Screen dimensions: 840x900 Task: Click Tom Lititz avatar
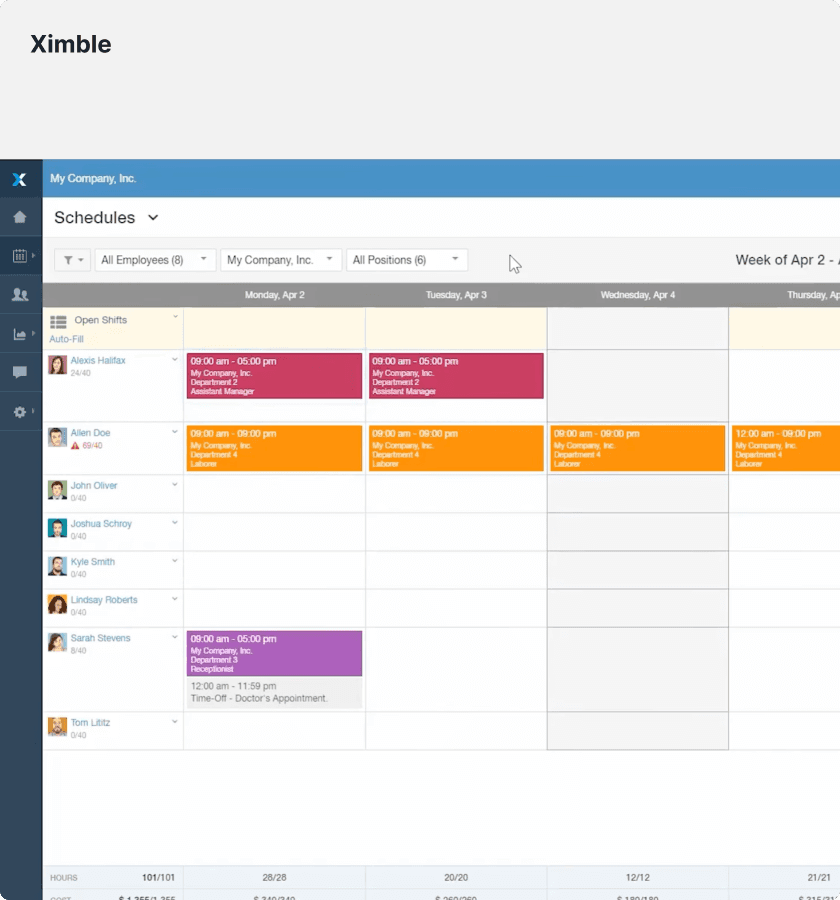tap(57, 727)
